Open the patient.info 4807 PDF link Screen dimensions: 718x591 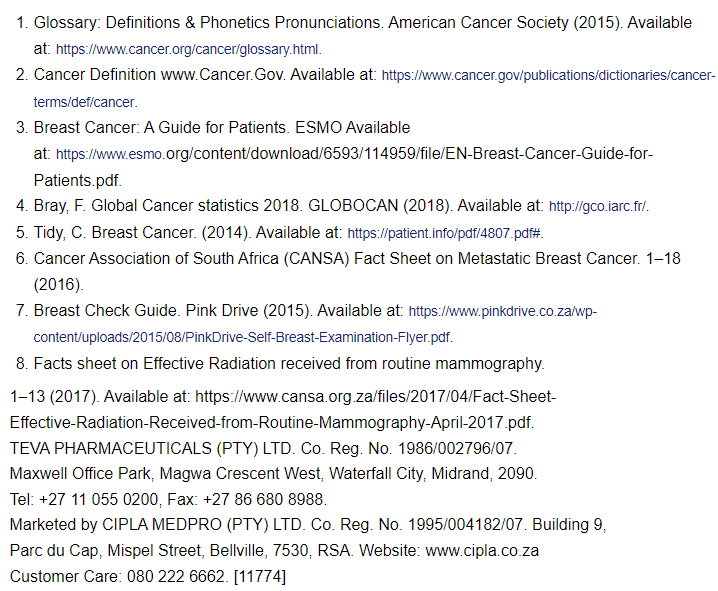(444, 233)
